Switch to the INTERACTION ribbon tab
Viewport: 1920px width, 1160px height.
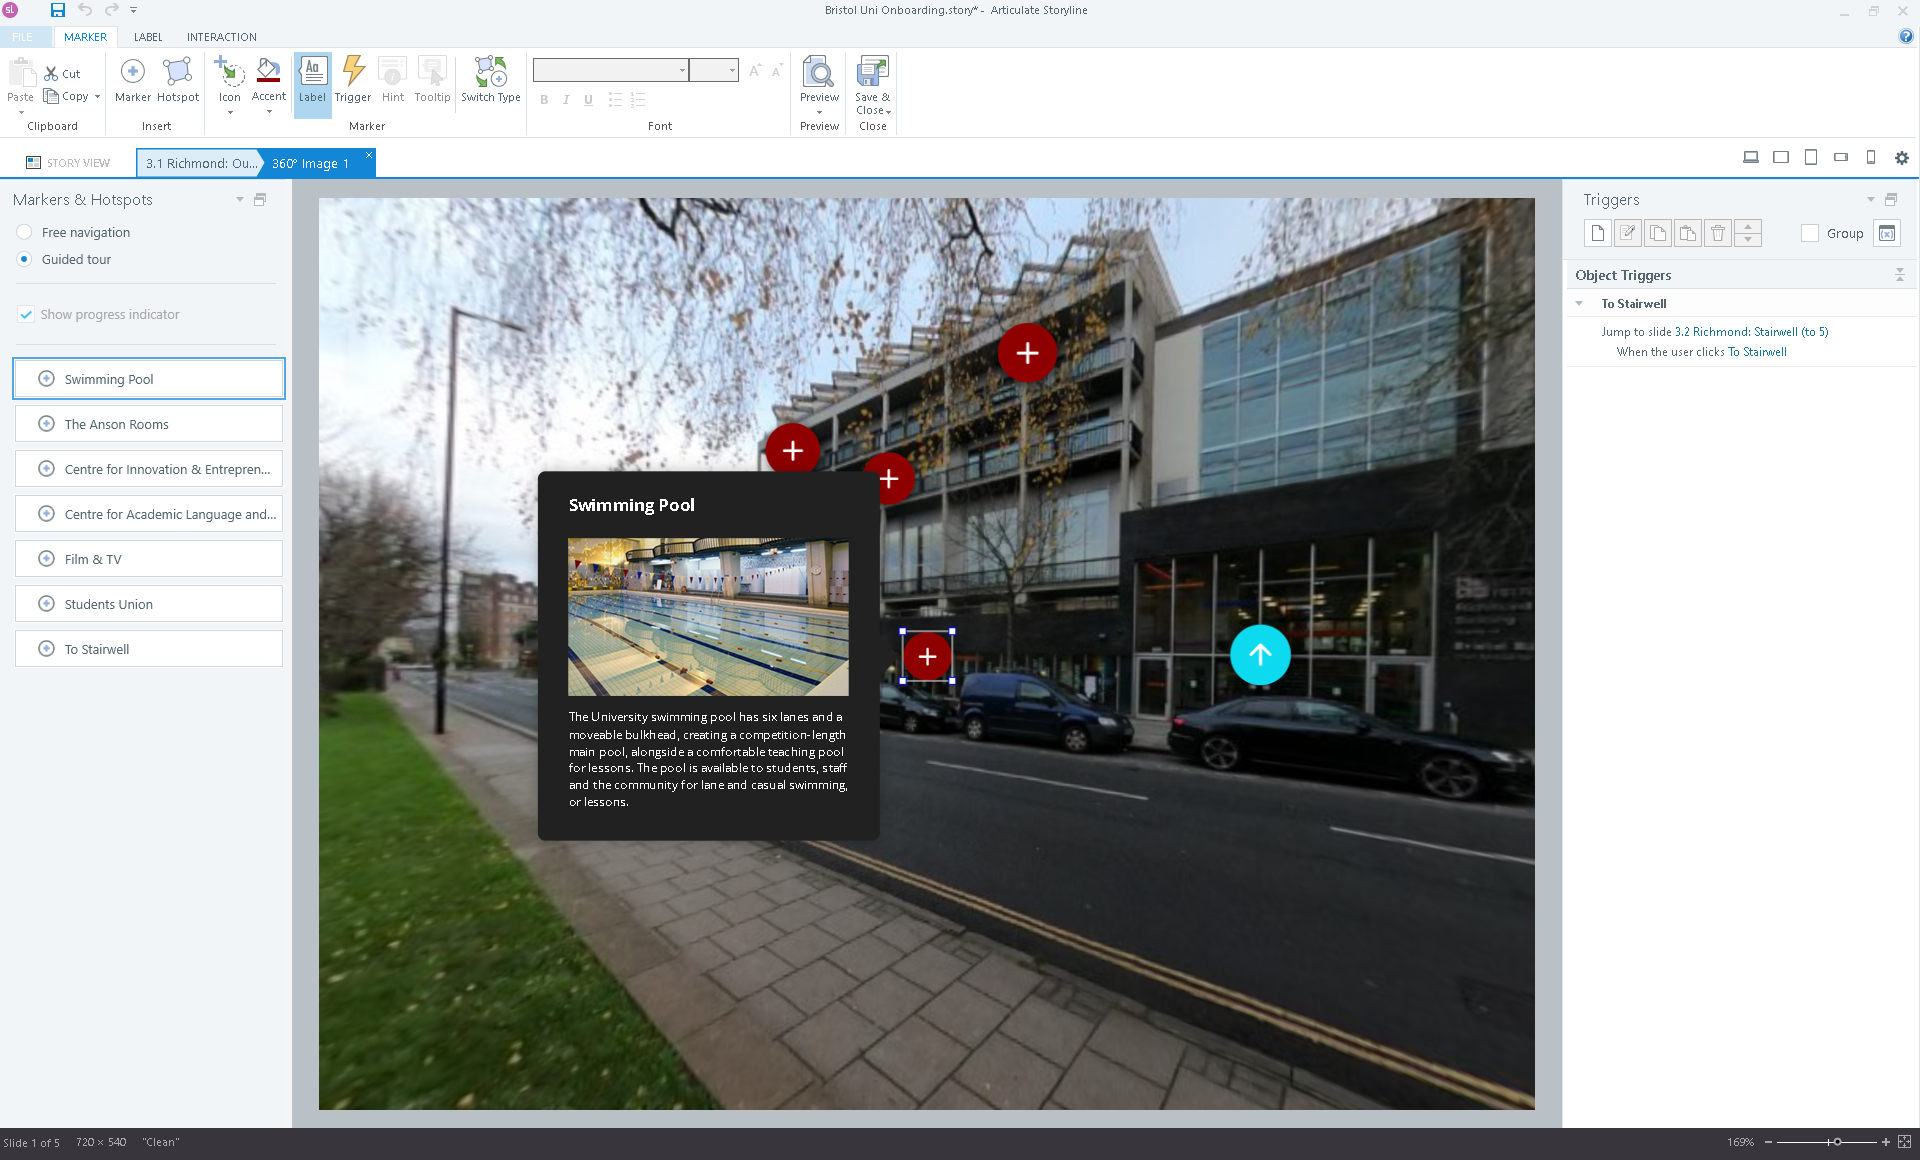click(x=221, y=37)
